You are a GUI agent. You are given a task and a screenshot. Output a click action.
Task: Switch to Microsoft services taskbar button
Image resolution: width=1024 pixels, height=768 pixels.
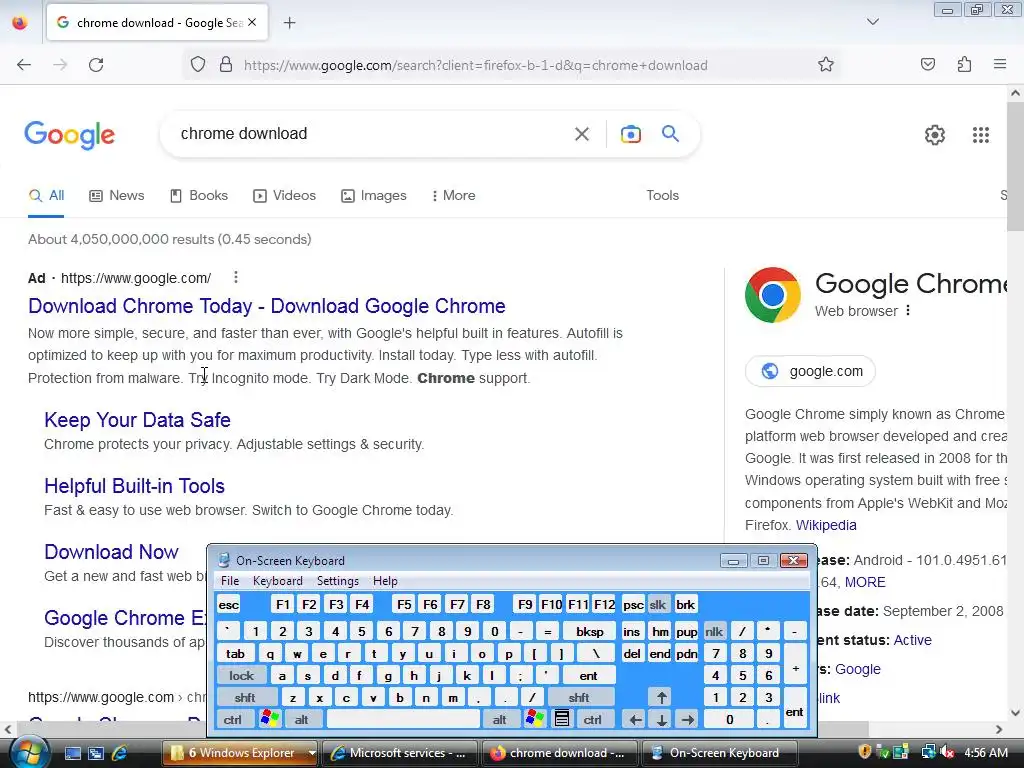coord(400,753)
